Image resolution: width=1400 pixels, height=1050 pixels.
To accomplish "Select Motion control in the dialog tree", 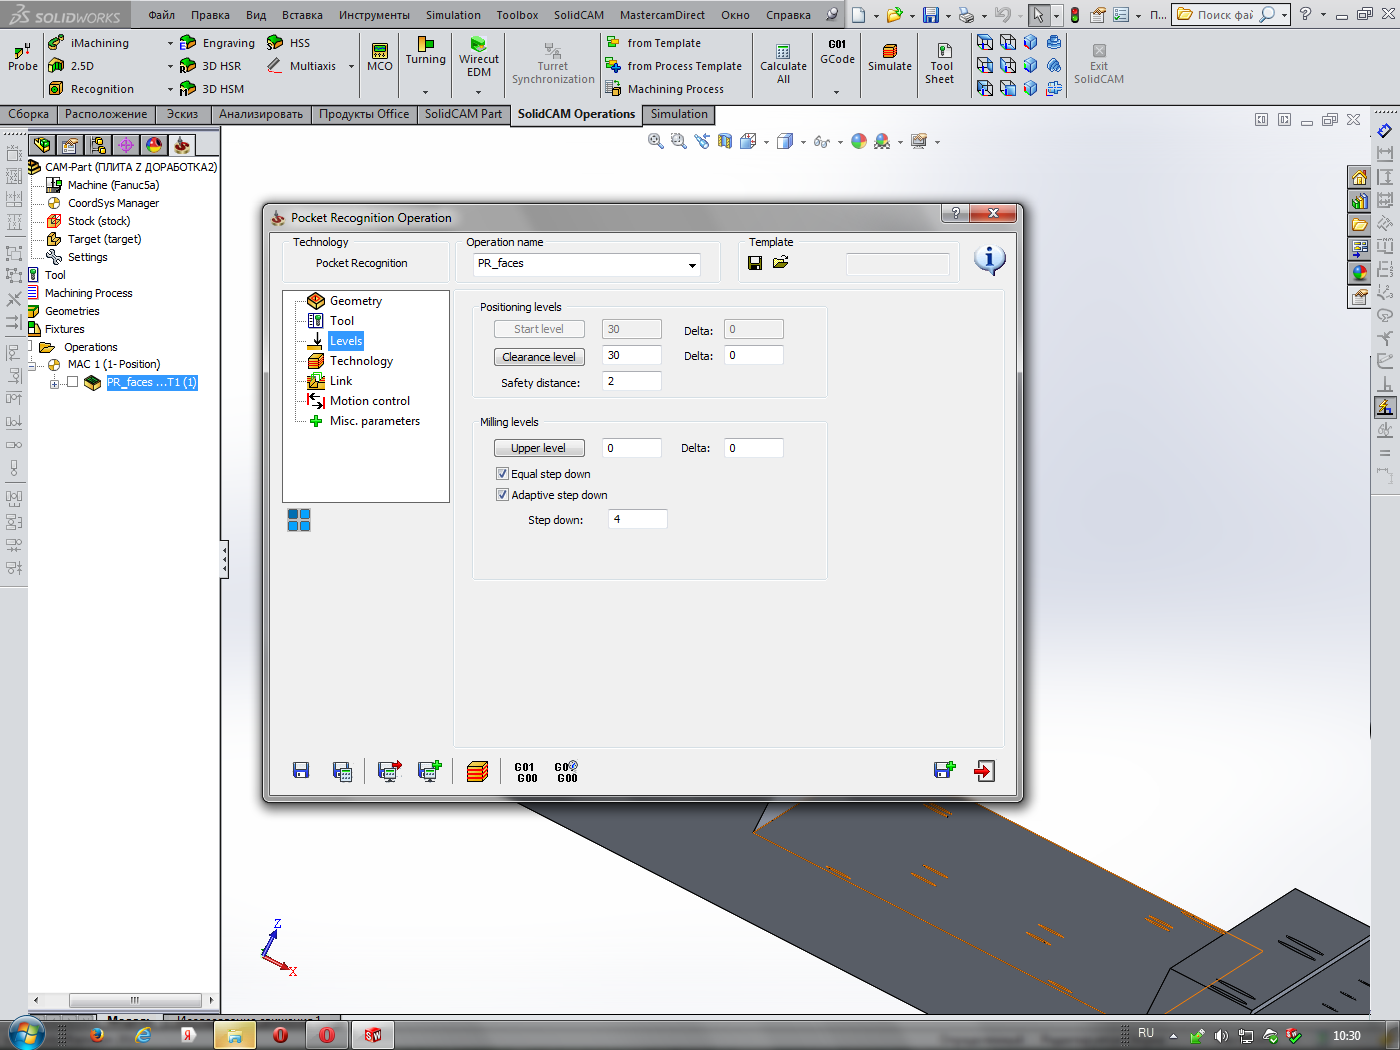I will coord(370,401).
